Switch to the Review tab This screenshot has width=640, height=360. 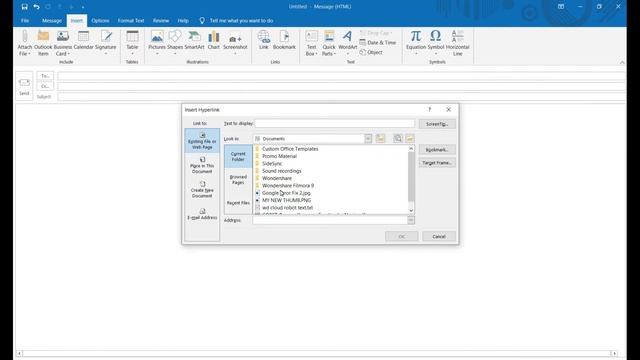coord(161,20)
